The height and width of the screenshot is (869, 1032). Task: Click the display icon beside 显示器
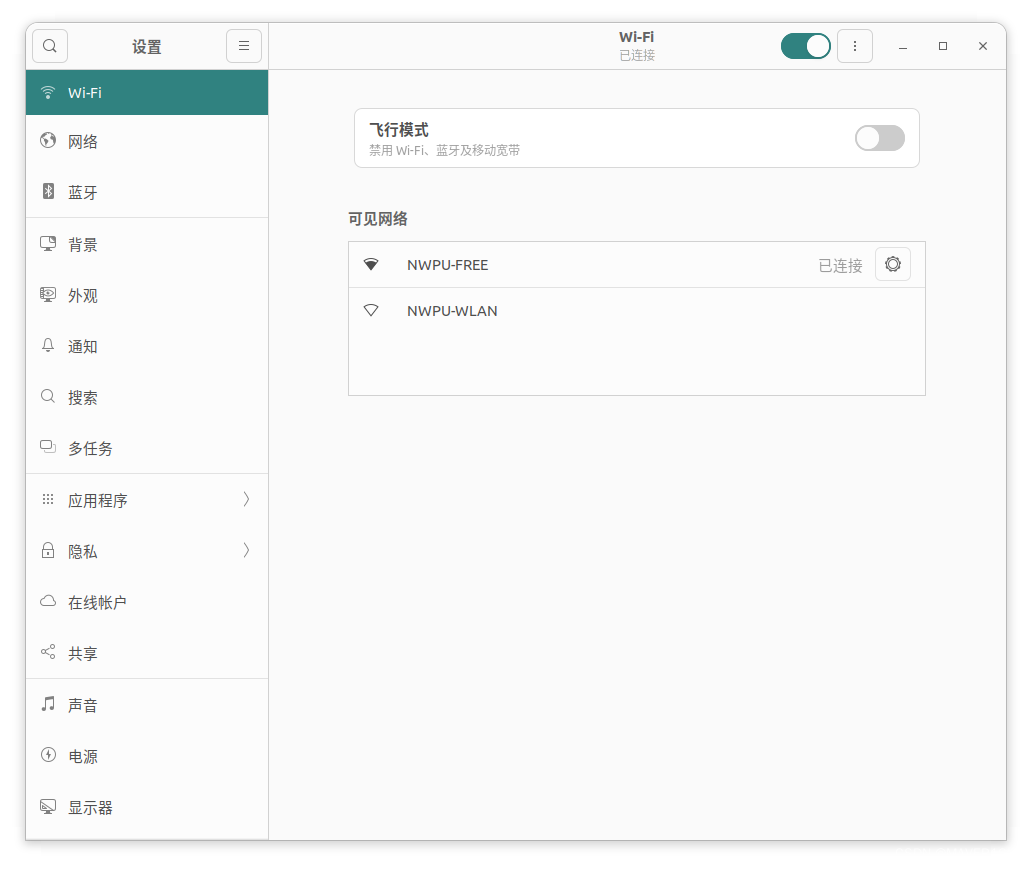(x=48, y=806)
